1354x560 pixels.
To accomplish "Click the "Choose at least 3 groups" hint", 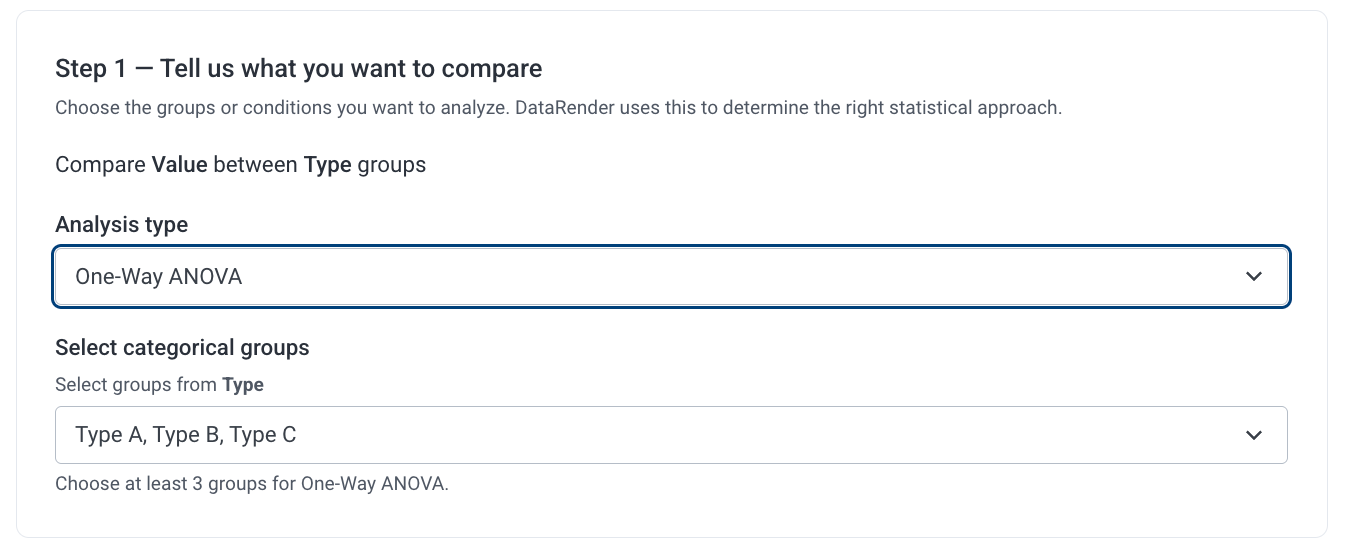I will (x=251, y=485).
